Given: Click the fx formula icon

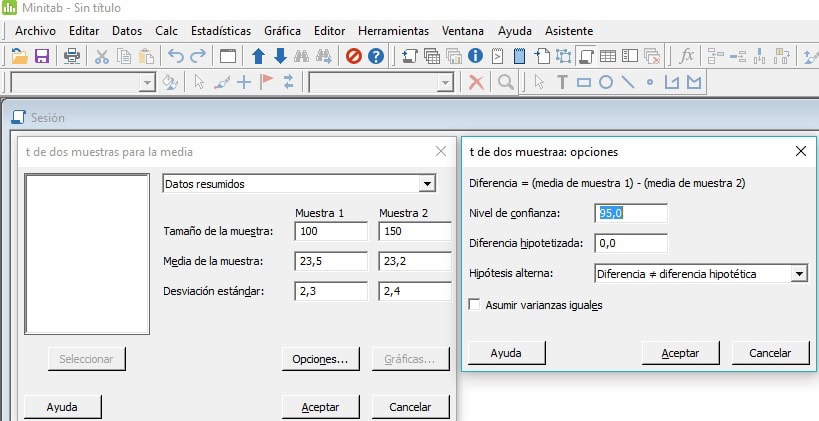Looking at the screenshot, I should click(686, 56).
